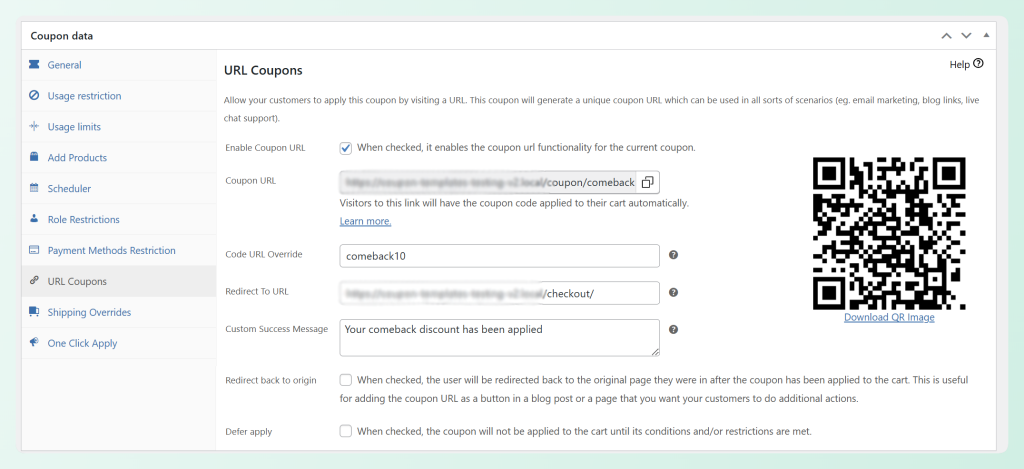This screenshot has height=469, width=1024.
Task: Click the Add Products bag icon
Action: [34, 157]
